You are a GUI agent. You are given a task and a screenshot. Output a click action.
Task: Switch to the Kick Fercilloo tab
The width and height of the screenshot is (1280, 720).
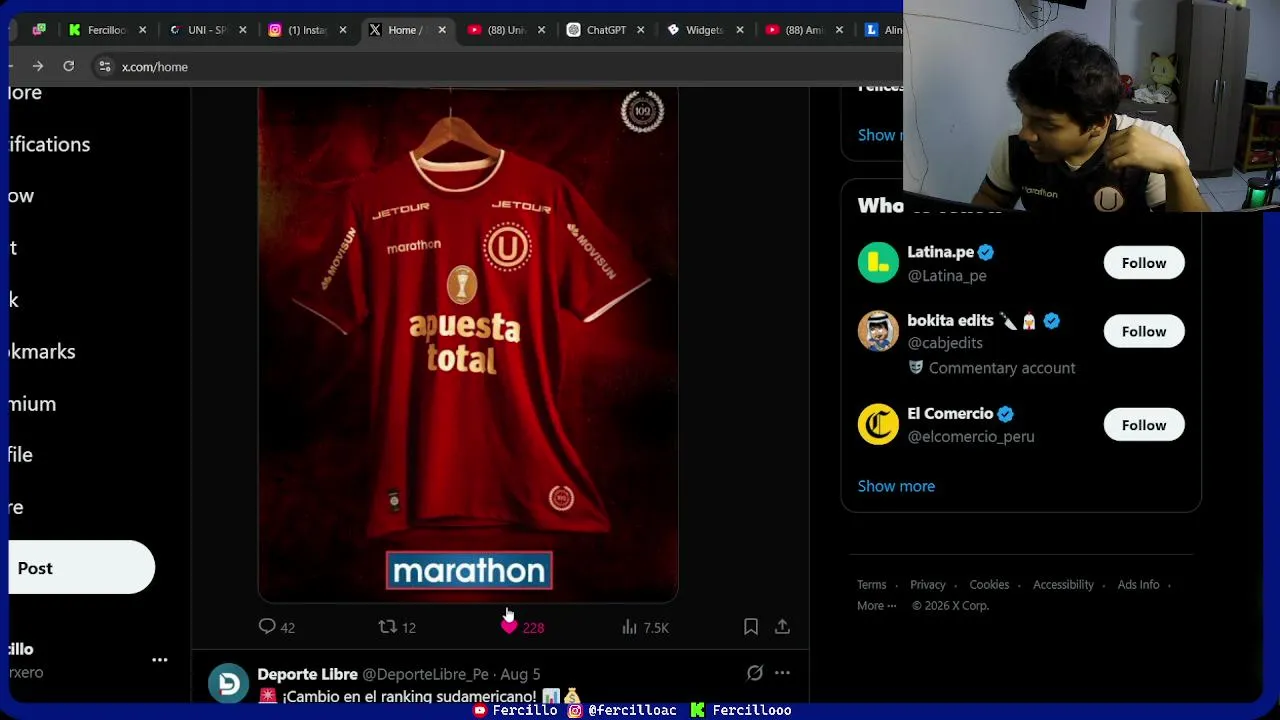(x=106, y=30)
